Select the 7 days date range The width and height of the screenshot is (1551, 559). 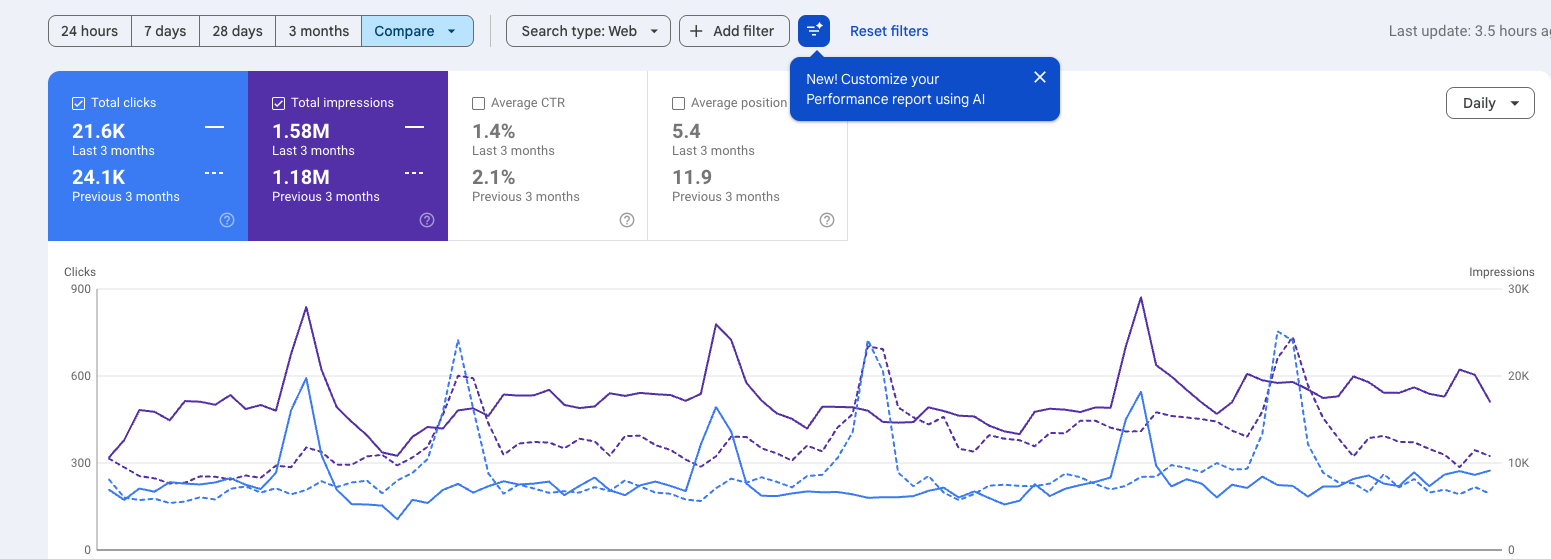(165, 31)
